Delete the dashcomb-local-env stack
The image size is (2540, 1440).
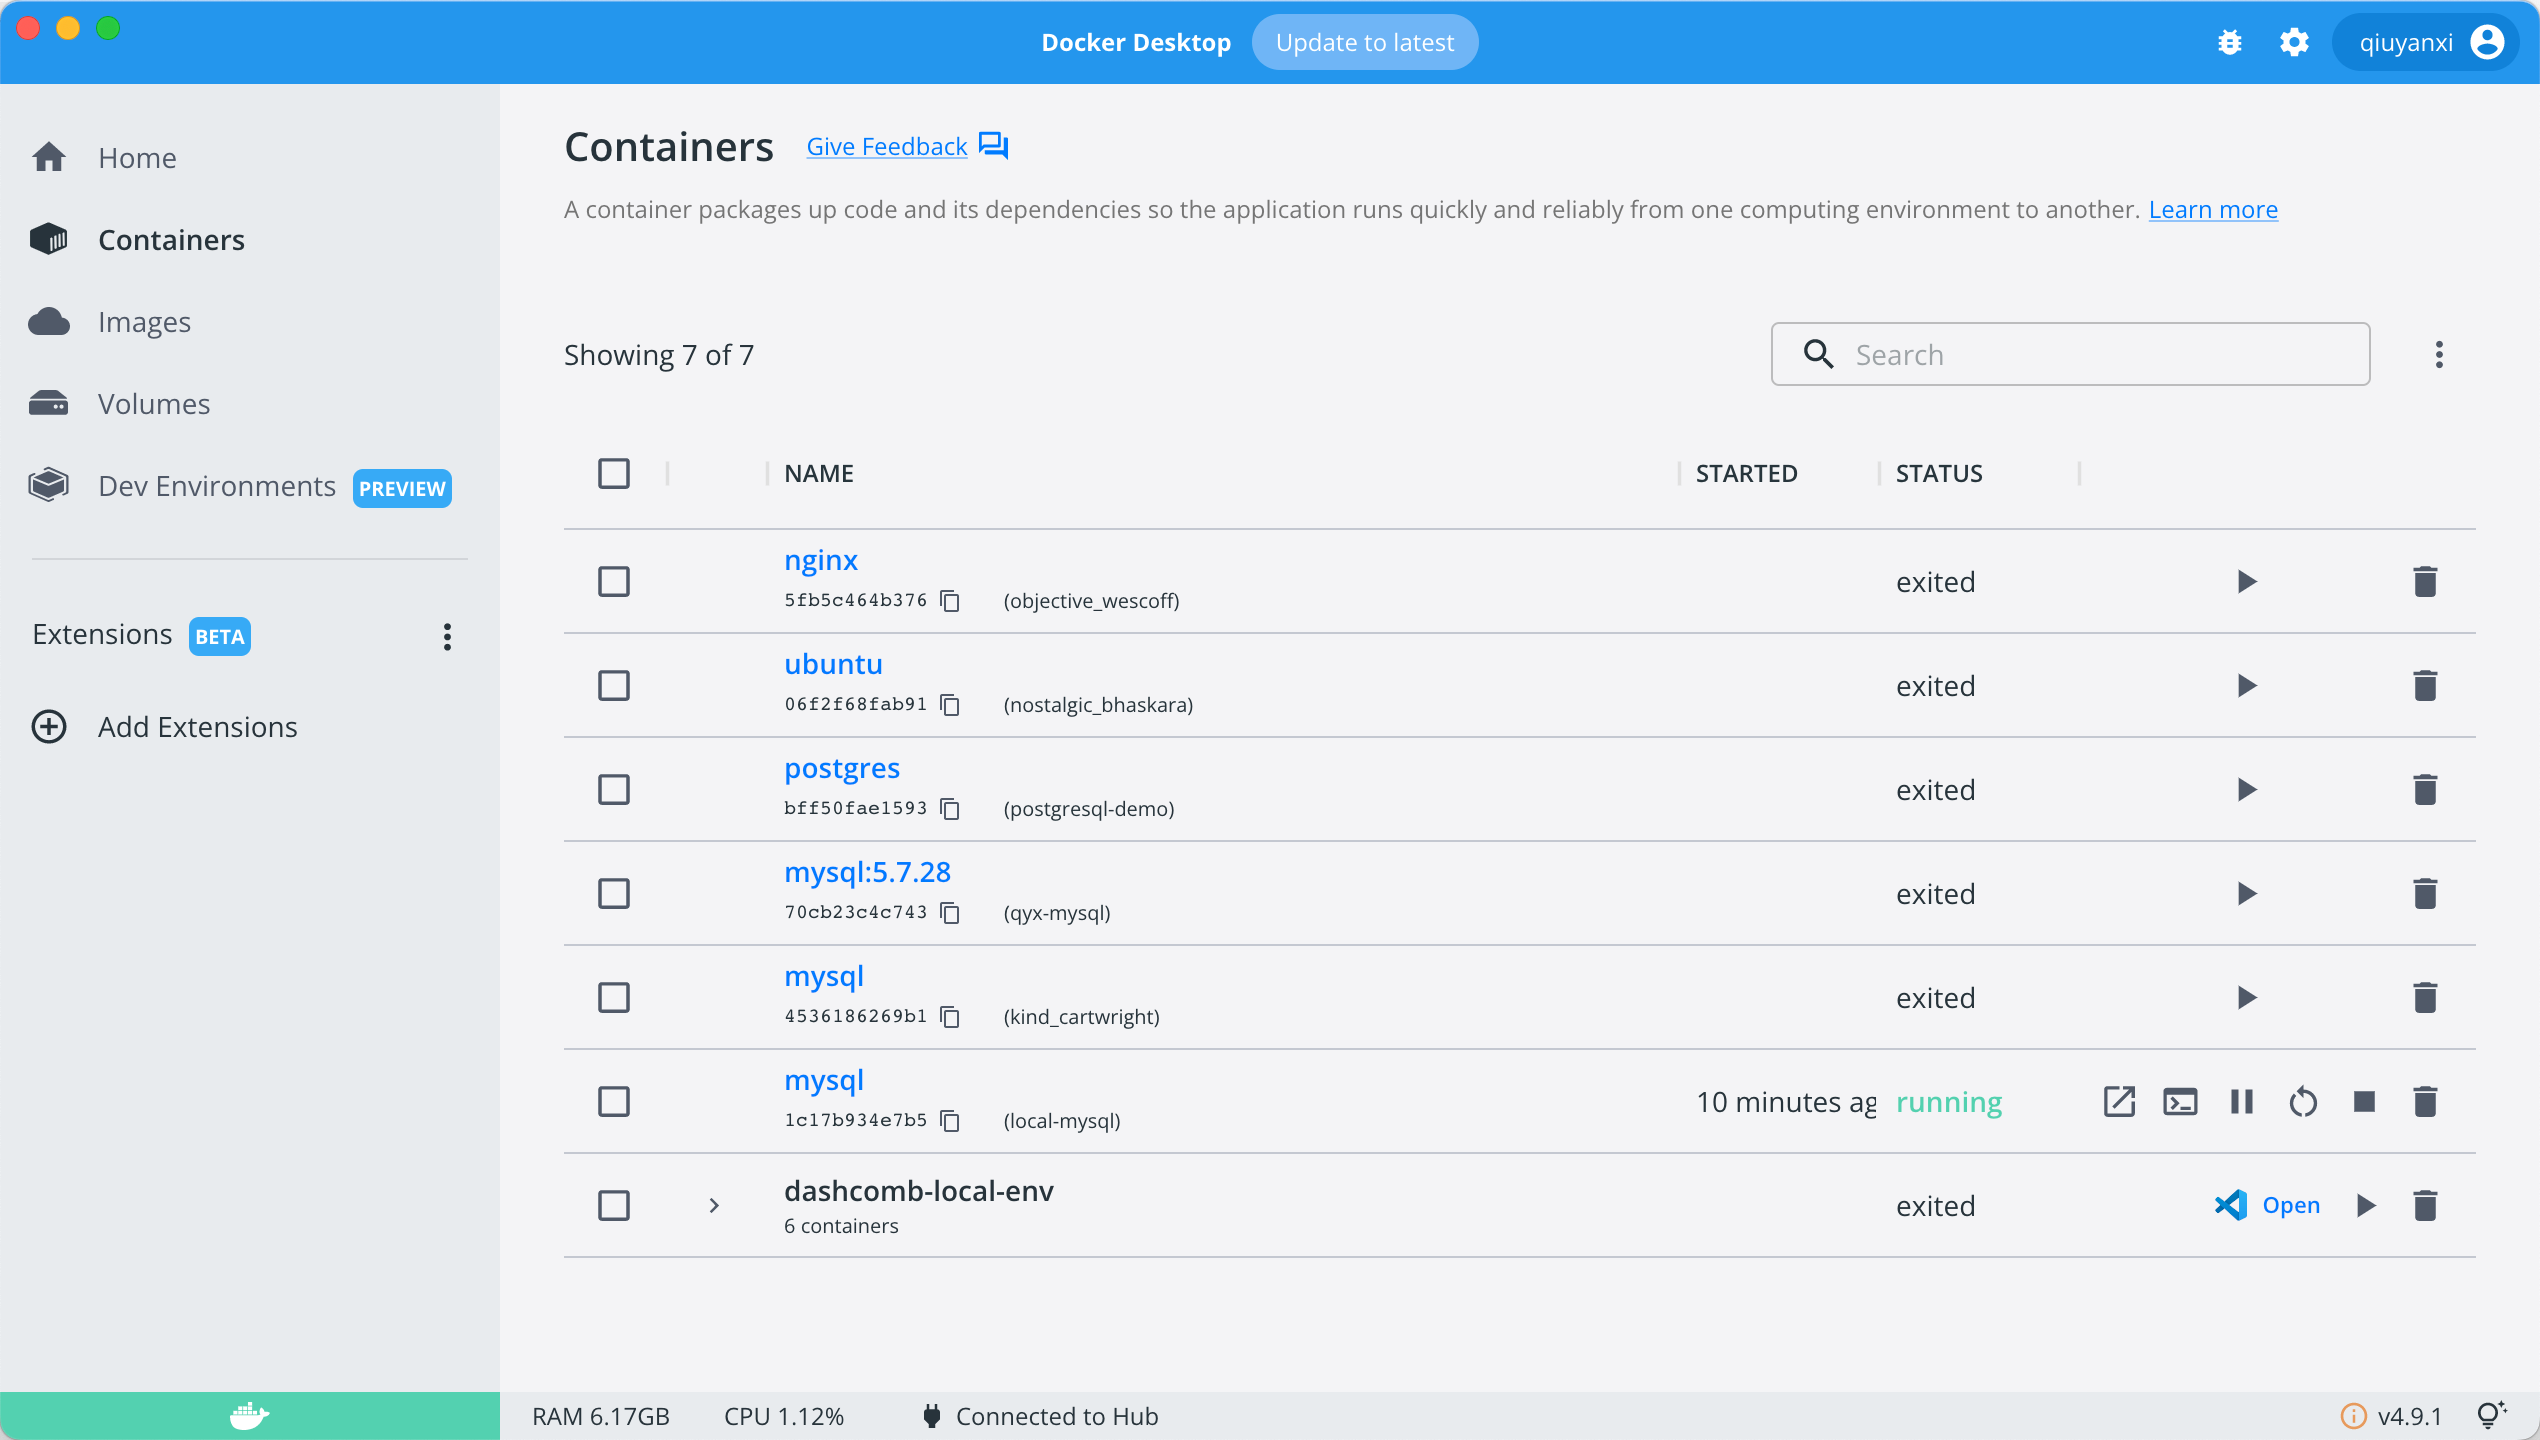pos(2425,1206)
